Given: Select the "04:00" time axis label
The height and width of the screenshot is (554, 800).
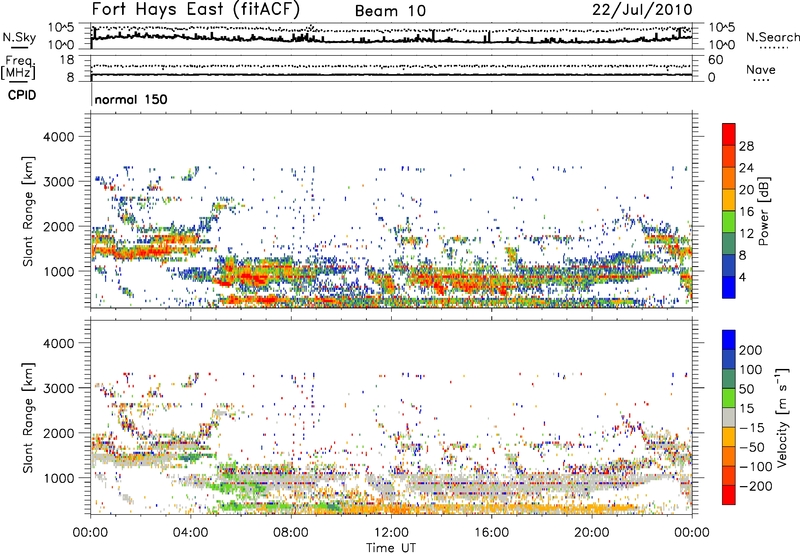Looking at the screenshot, I should pyautogui.click(x=190, y=533).
